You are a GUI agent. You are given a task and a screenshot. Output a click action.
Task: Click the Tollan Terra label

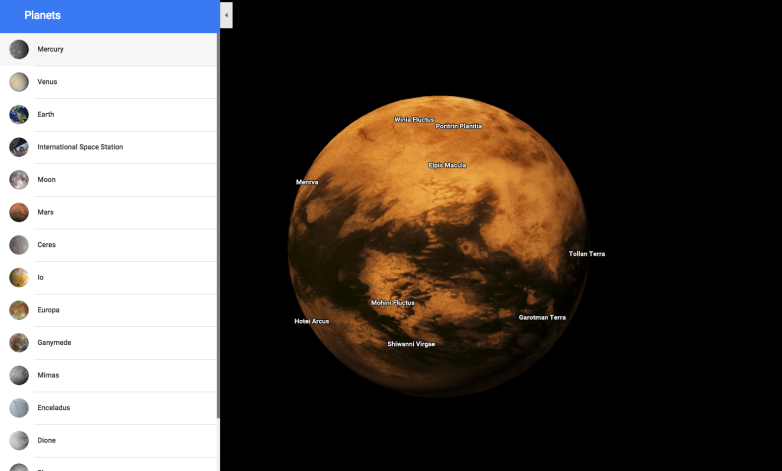pos(586,254)
